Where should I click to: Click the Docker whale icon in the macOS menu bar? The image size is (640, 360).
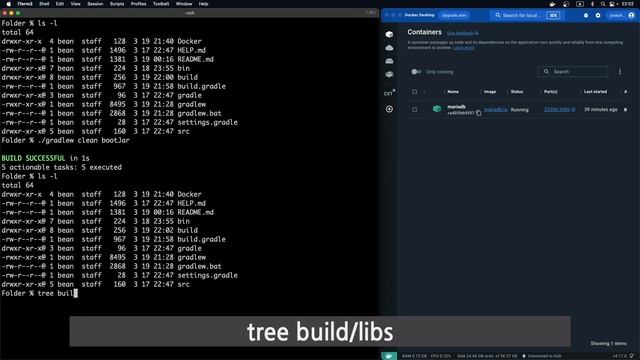point(552,4)
